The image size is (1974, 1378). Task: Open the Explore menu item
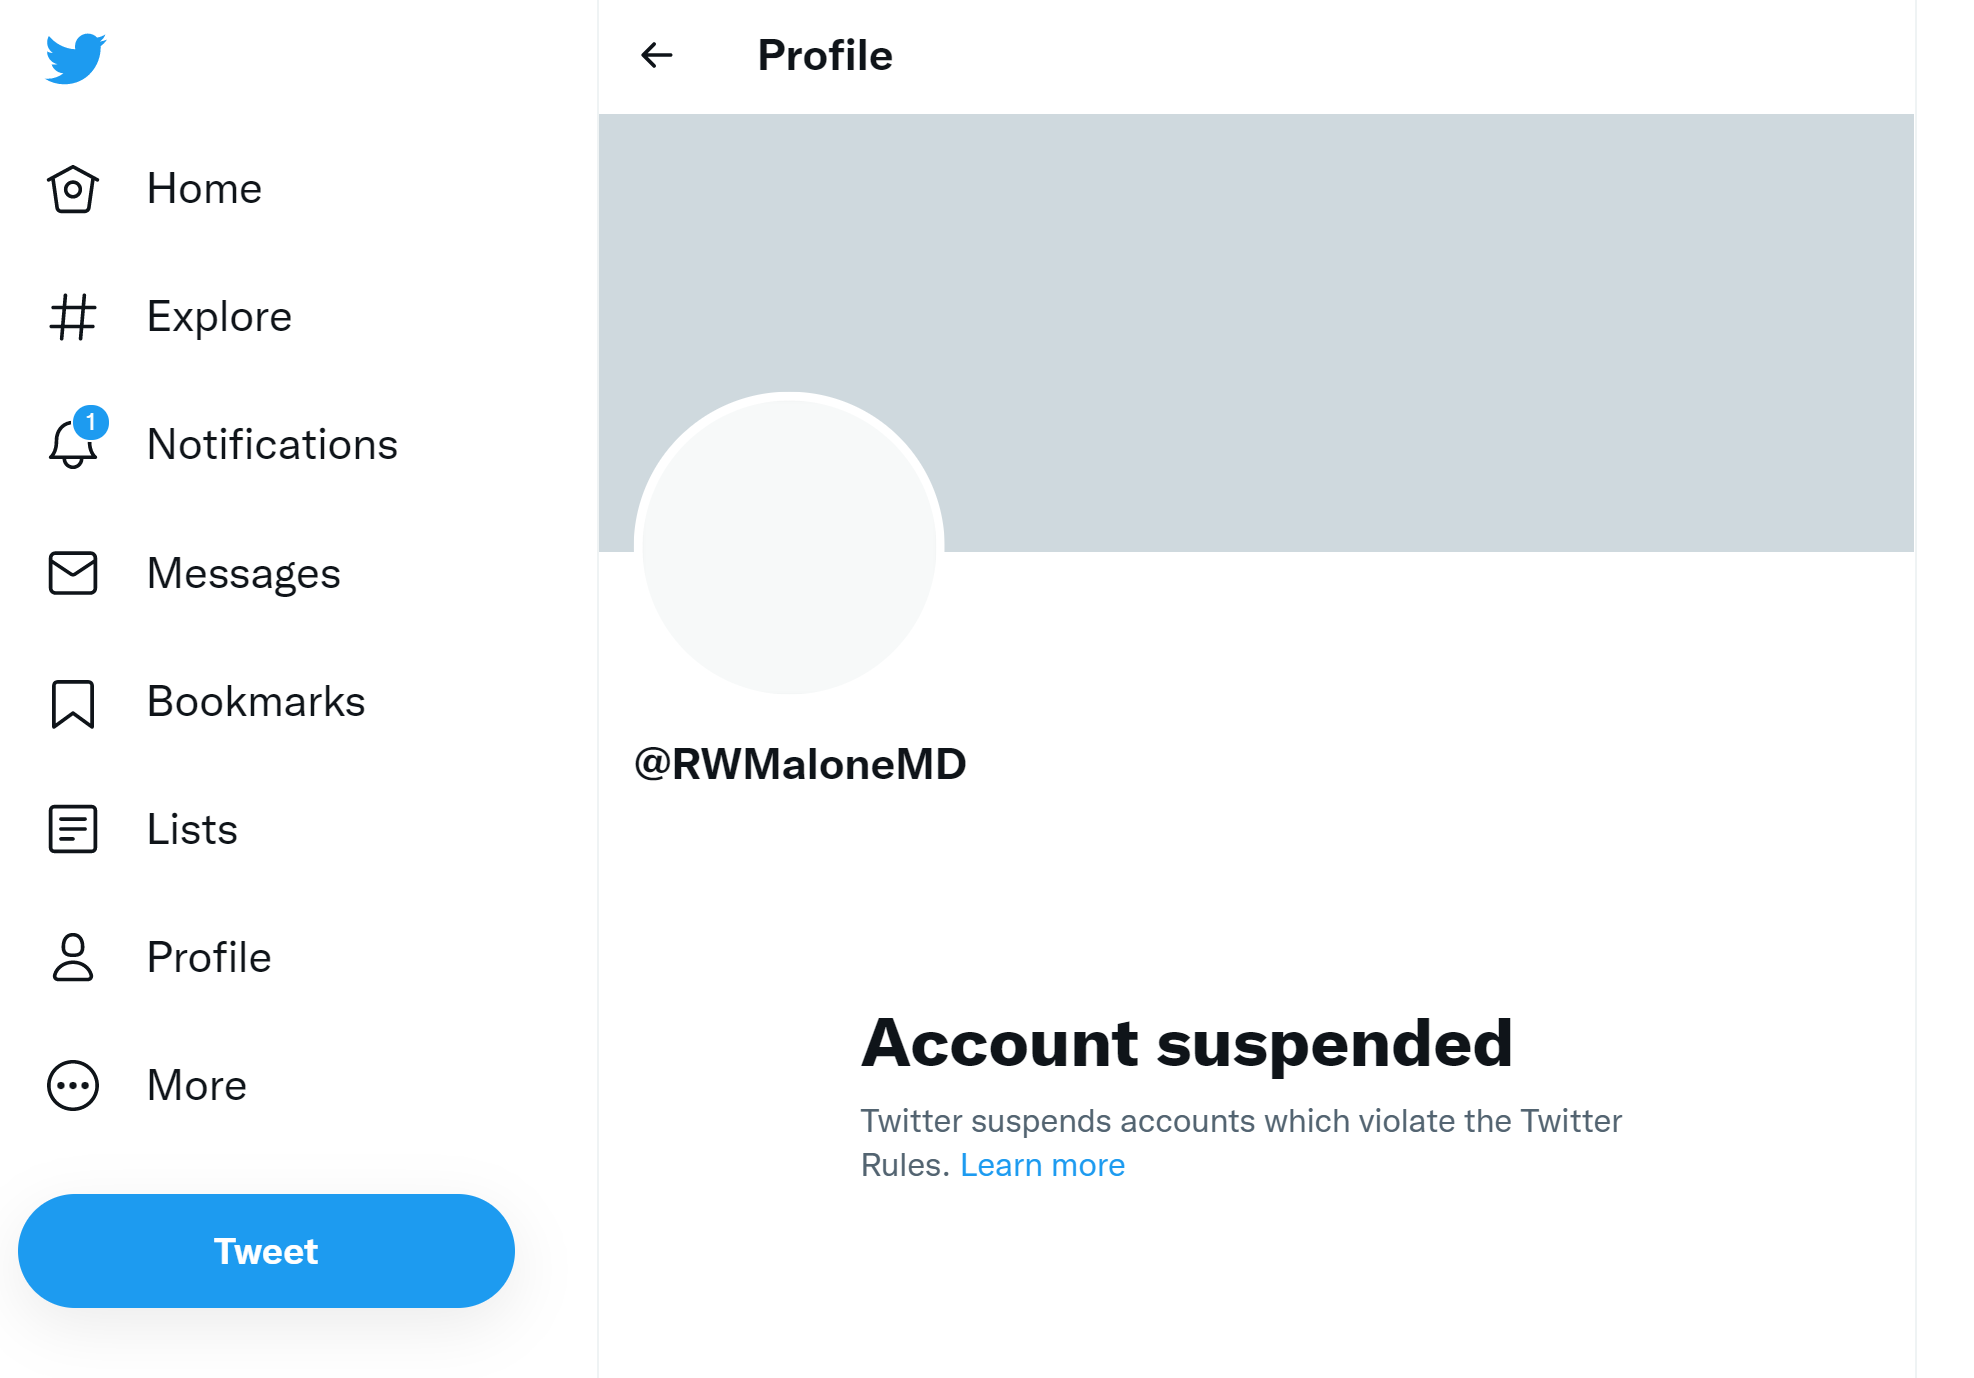click(x=219, y=316)
